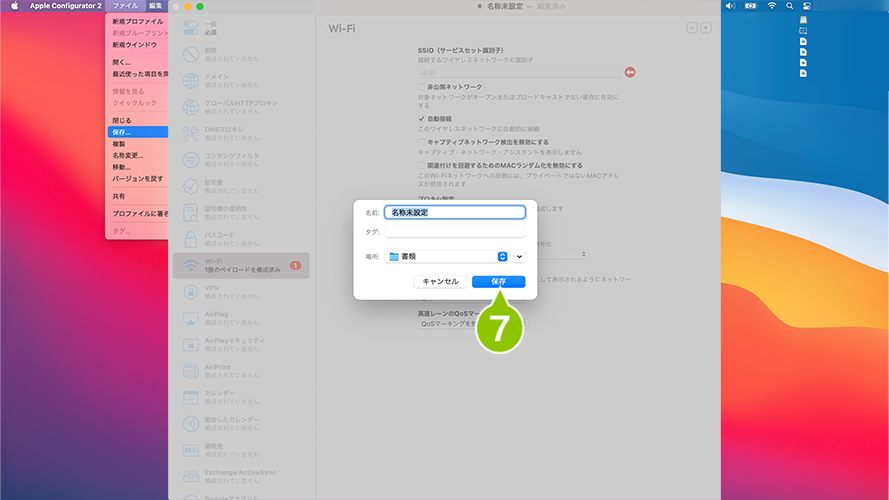Open the location popup showing 書類

point(446,256)
